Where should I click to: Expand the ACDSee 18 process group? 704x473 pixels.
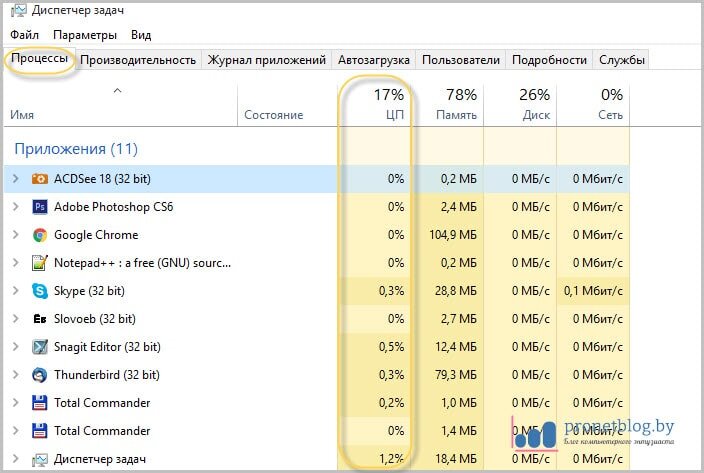point(16,179)
